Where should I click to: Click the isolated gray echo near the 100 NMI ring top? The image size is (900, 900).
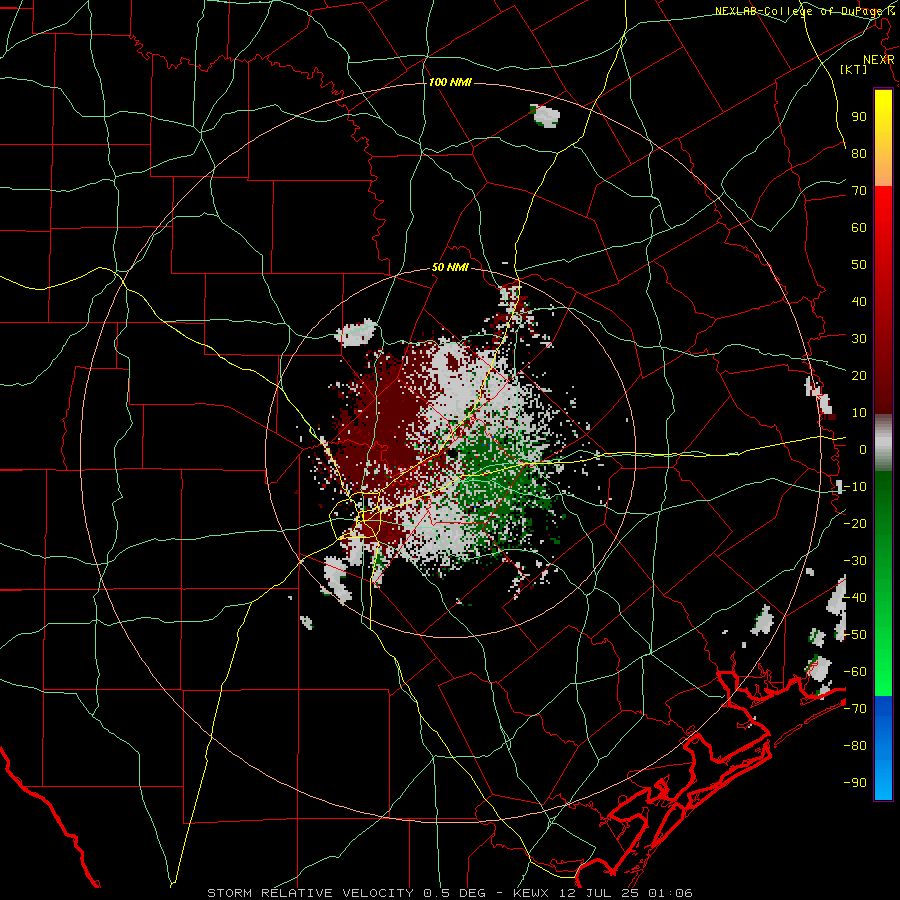pos(544,115)
